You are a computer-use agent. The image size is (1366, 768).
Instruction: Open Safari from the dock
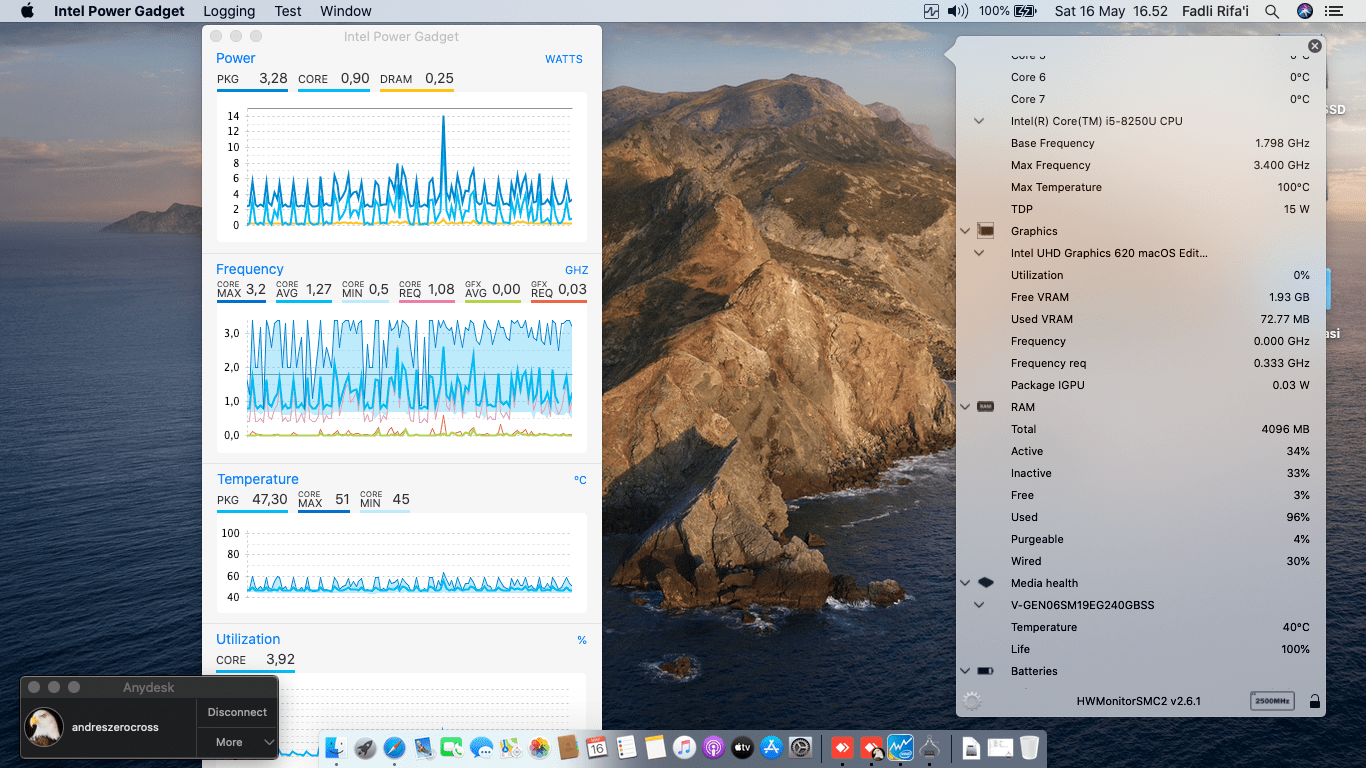tap(394, 747)
